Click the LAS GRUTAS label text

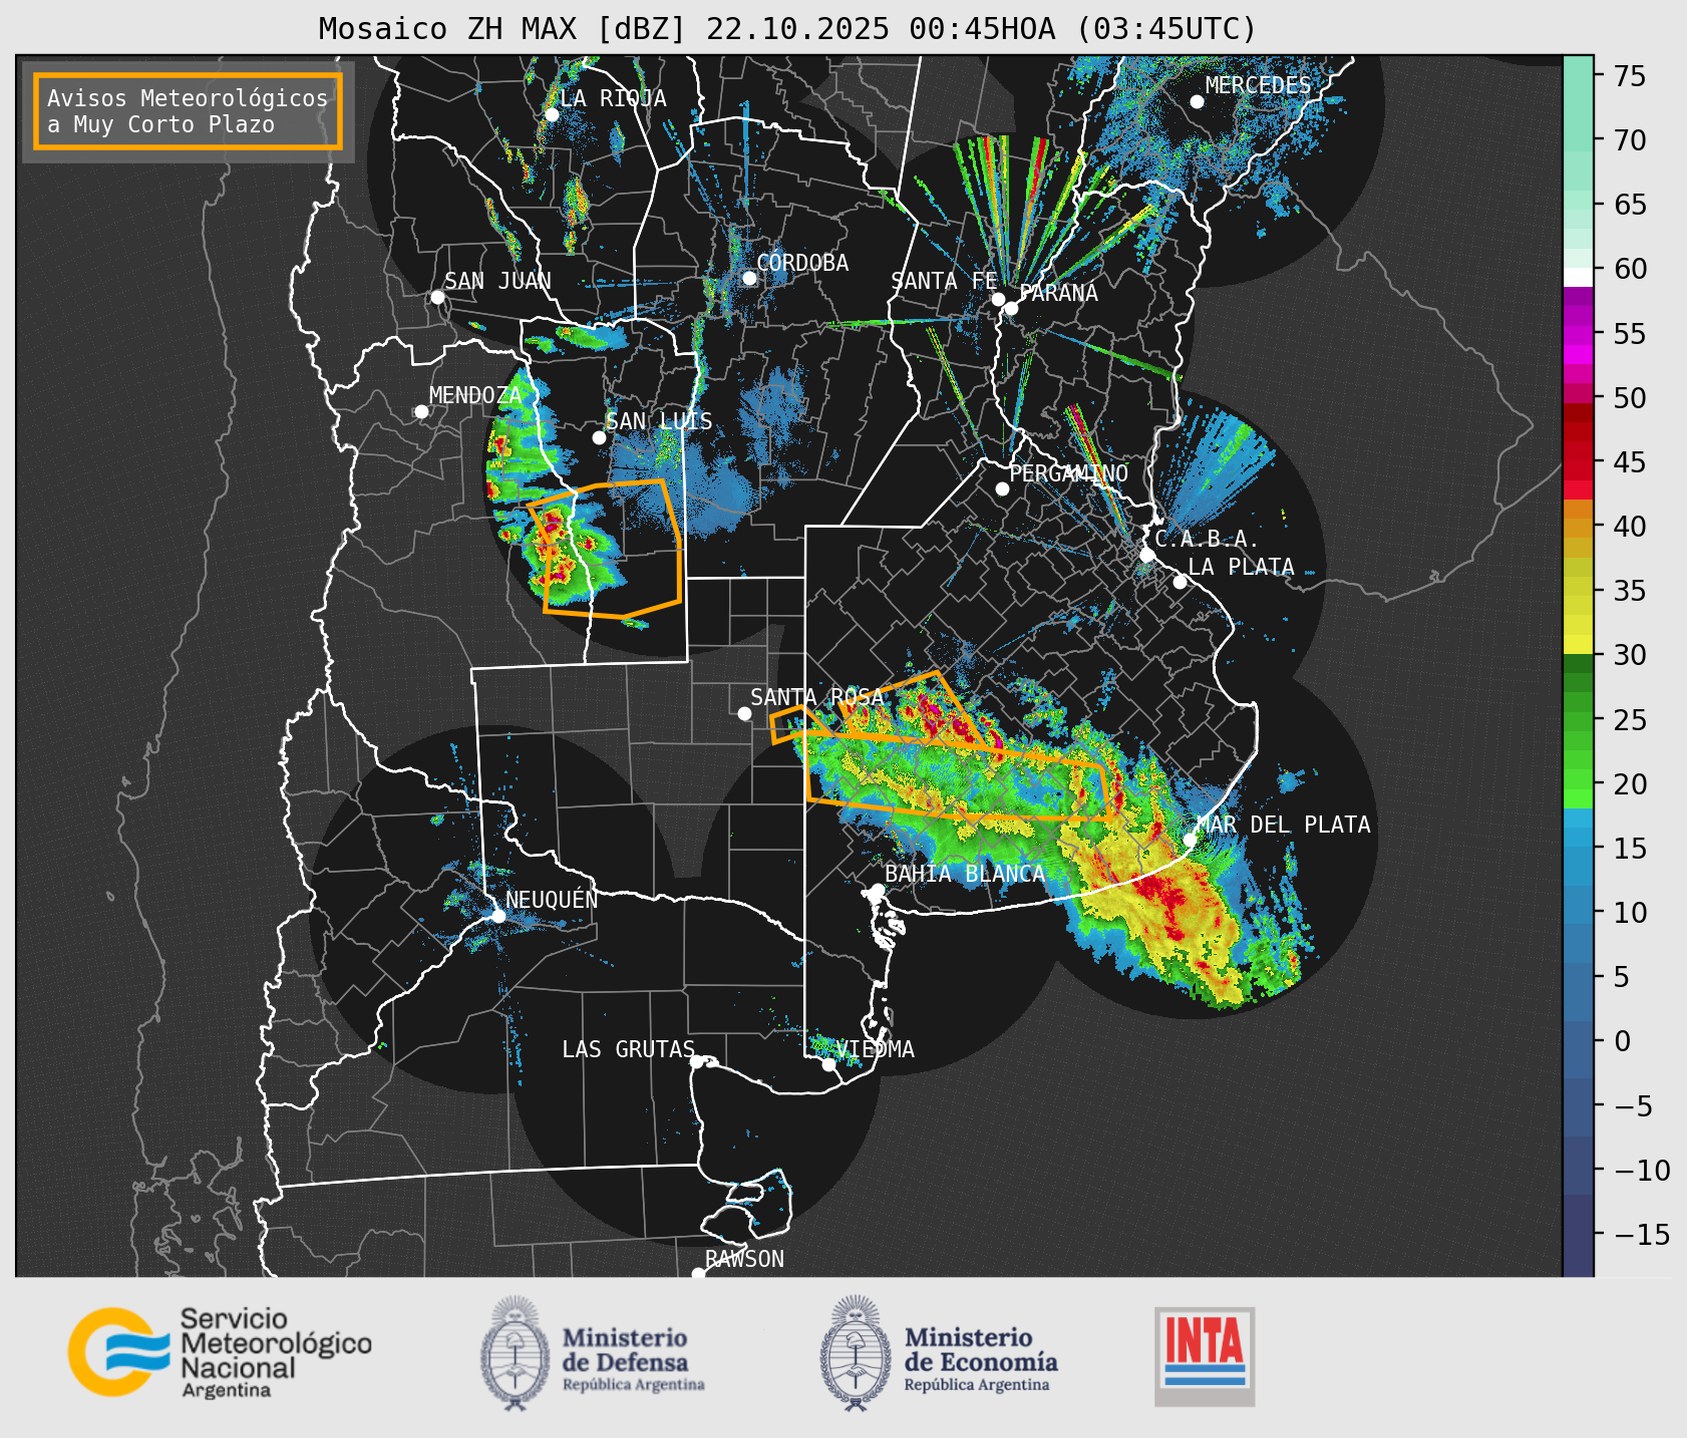[628, 1050]
